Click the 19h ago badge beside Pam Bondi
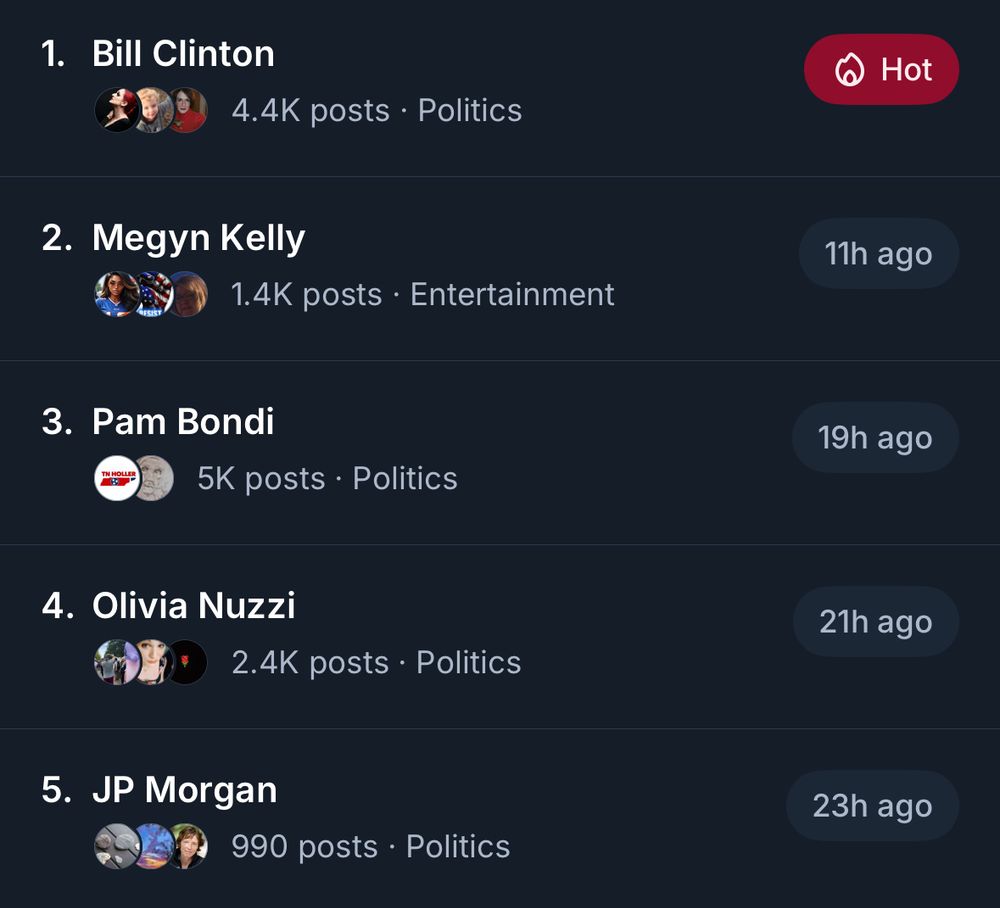Viewport: 1000px width, 908px height. coord(875,438)
